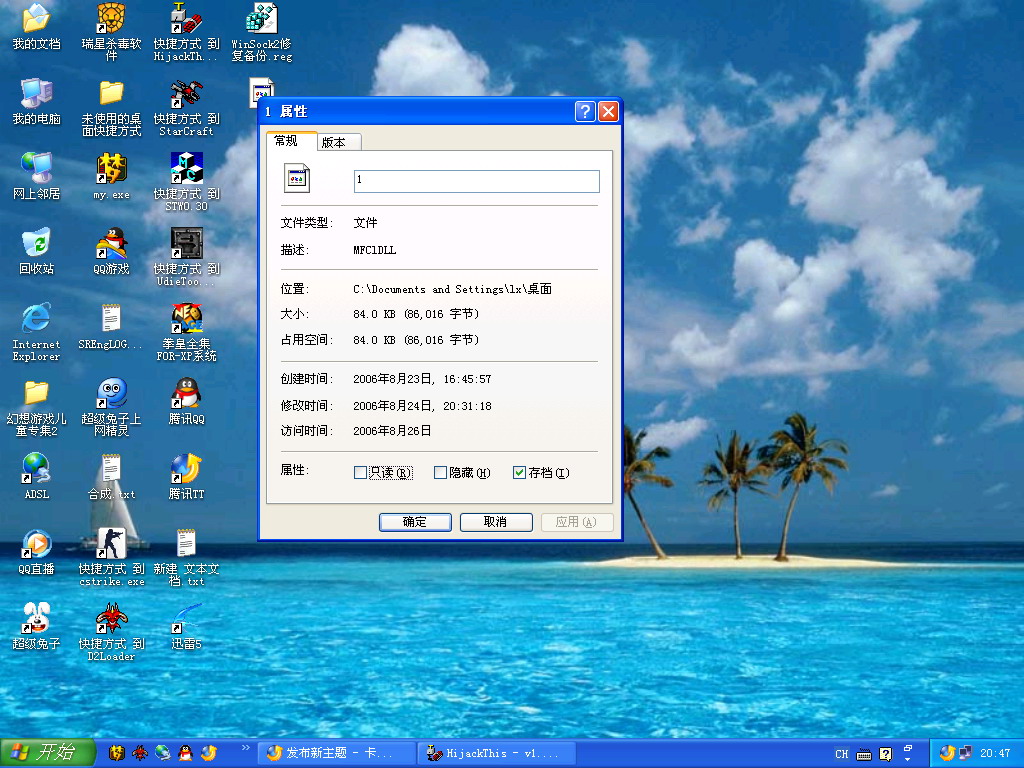Click the 确定 button
This screenshot has width=1024, height=768.
[x=415, y=522]
